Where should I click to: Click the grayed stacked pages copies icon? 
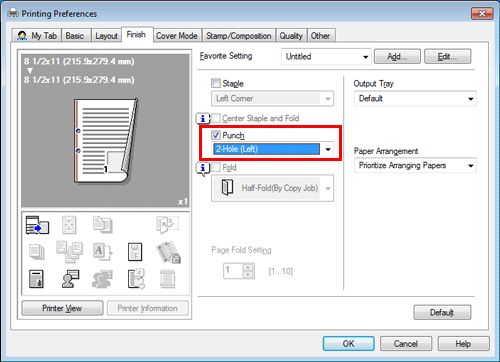(37, 252)
